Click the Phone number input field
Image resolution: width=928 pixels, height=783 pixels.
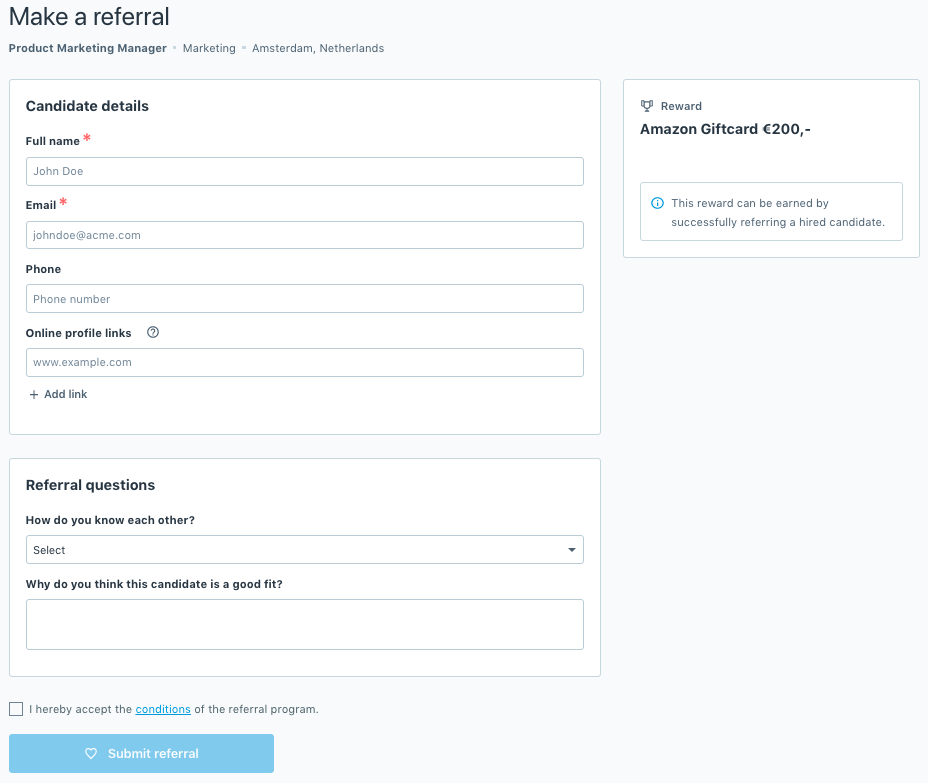click(305, 298)
